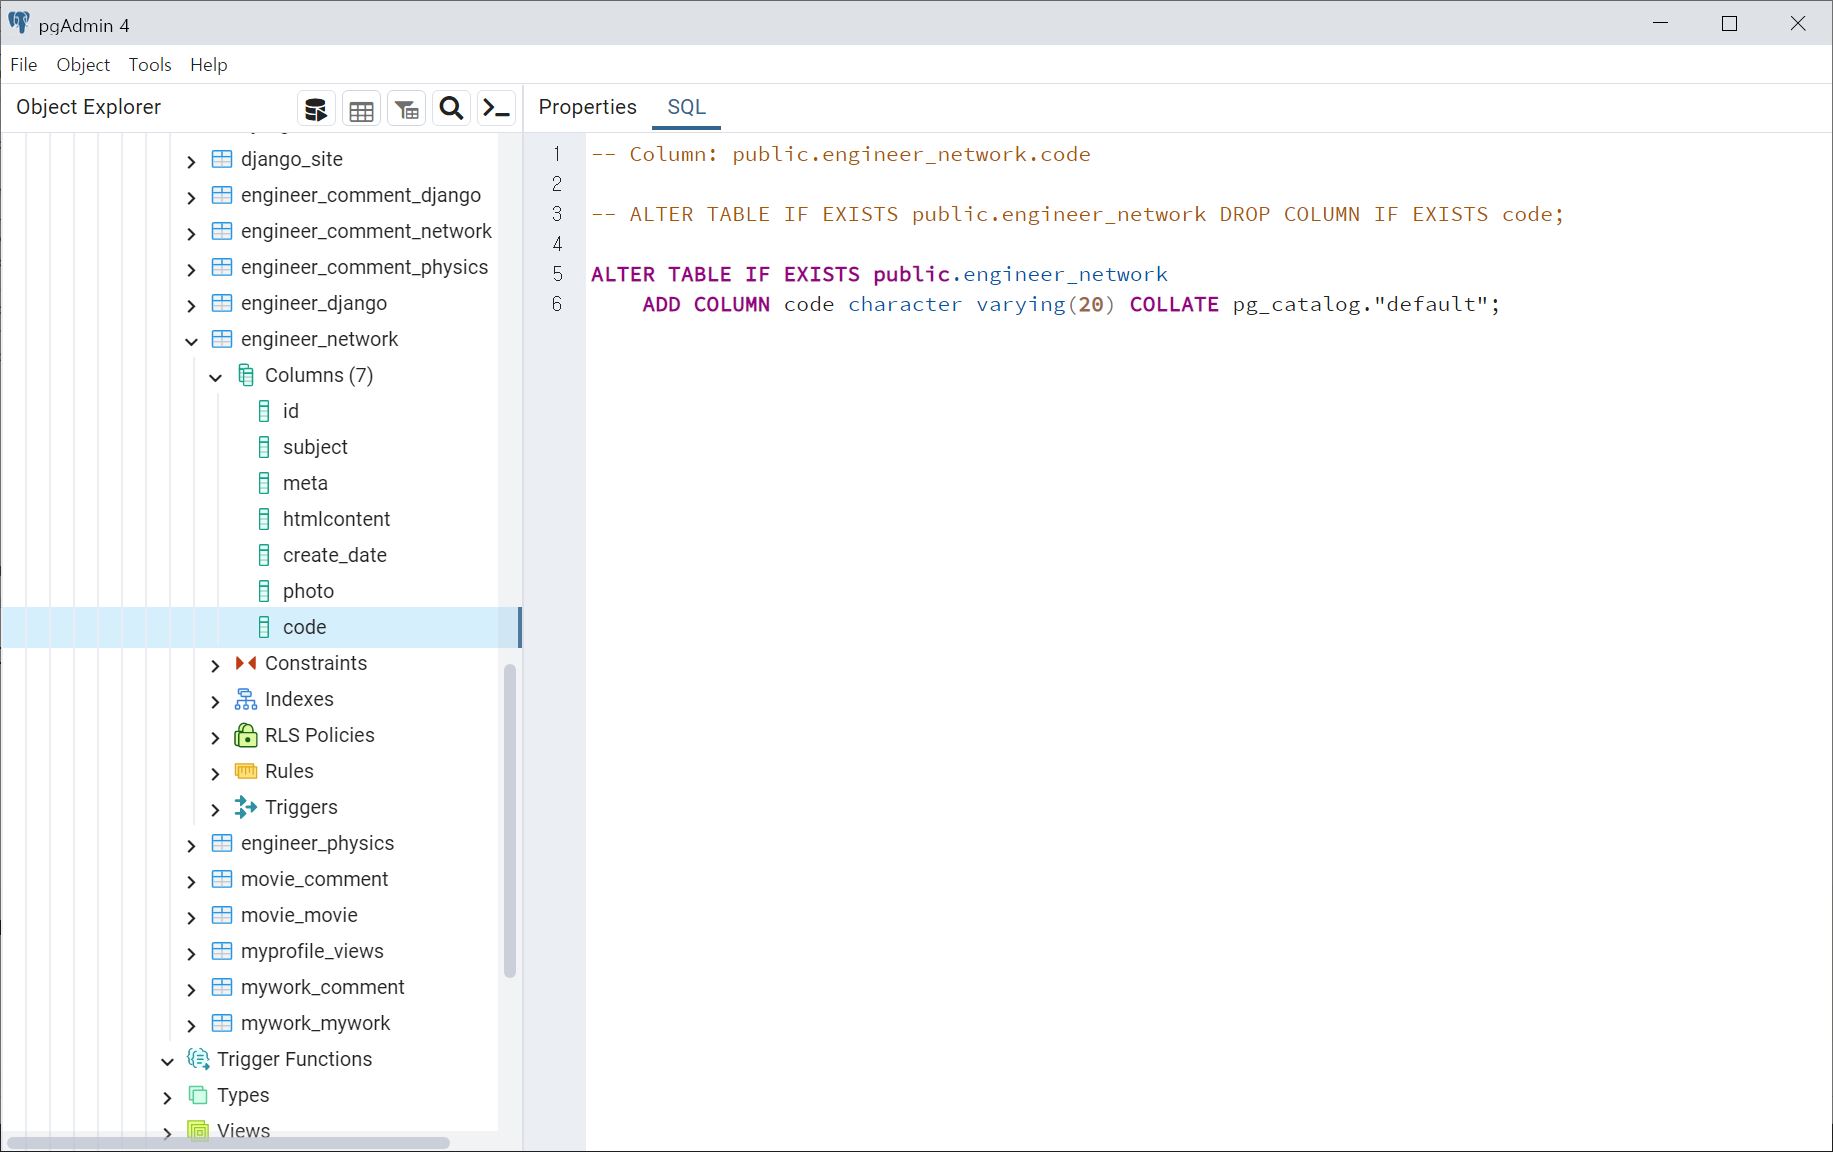This screenshot has width=1833, height=1152.
Task: Click the id column icon
Action: coord(264,411)
